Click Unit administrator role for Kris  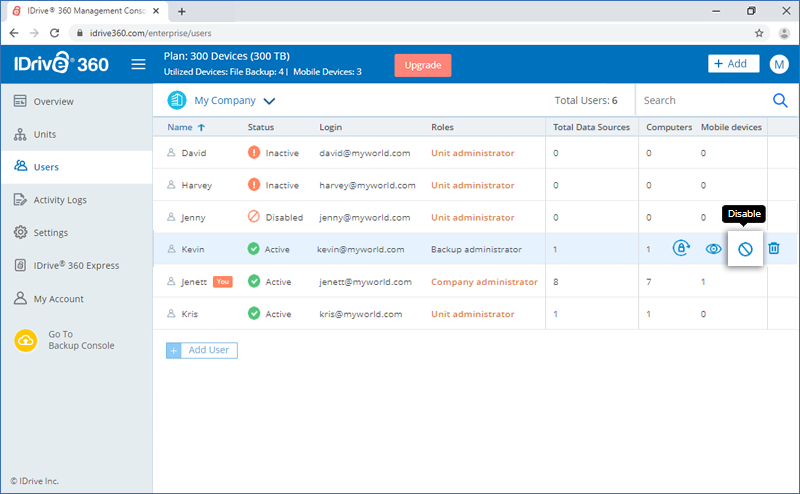[472, 314]
